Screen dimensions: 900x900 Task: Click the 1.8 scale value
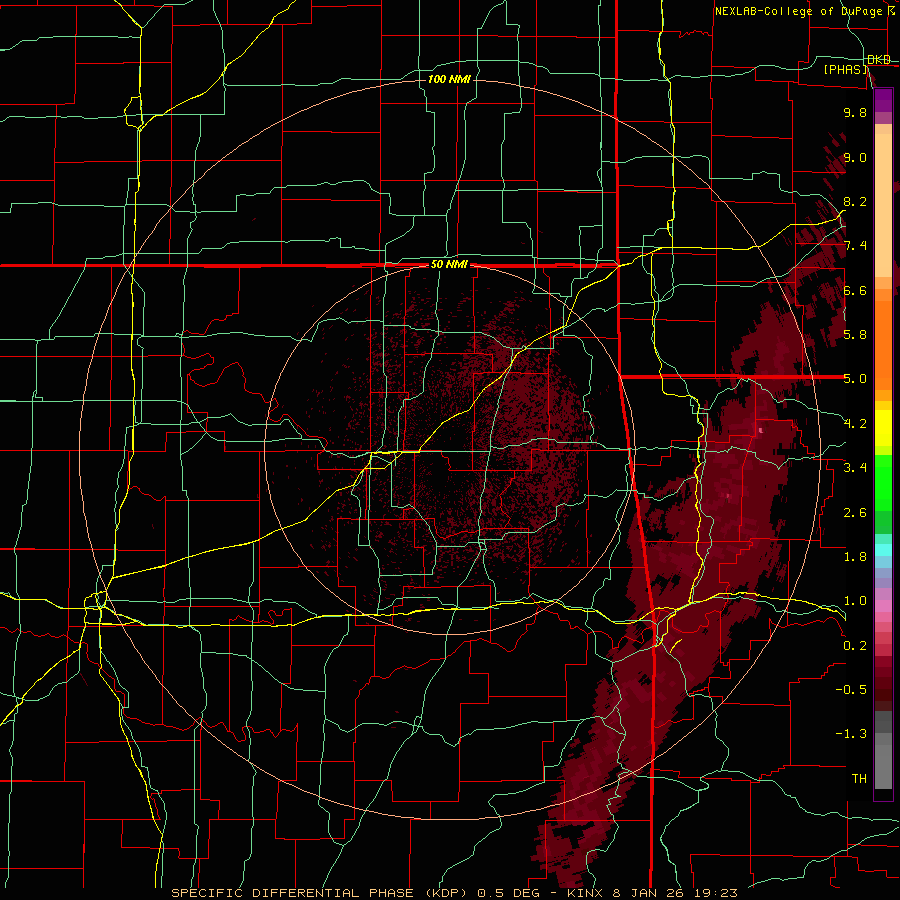855,557
